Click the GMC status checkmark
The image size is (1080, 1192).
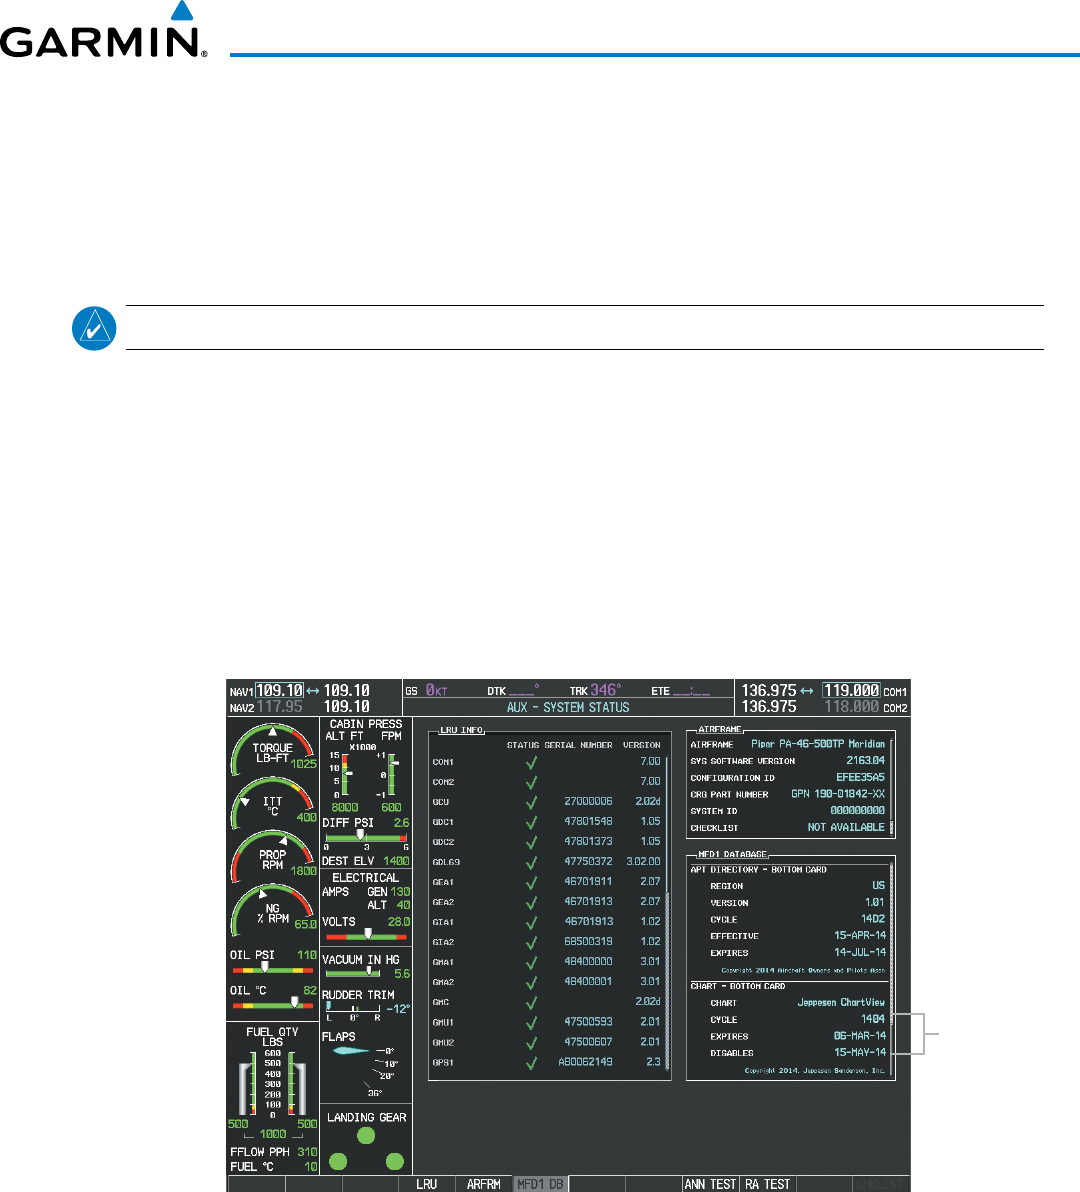coord(531,1002)
